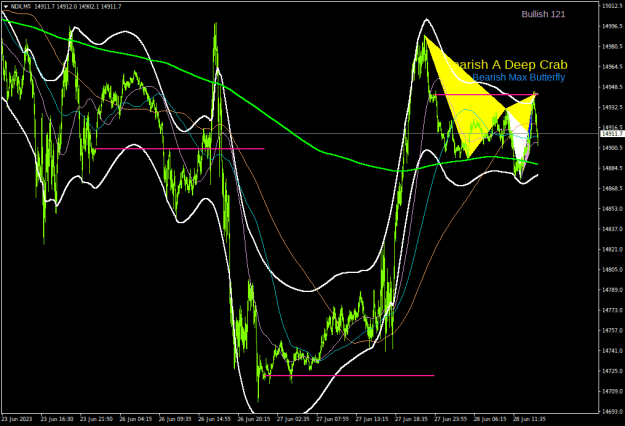625x426 pixels.
Task: Click the '26 Jun 14:55' time label
Action: pos(214,419)
